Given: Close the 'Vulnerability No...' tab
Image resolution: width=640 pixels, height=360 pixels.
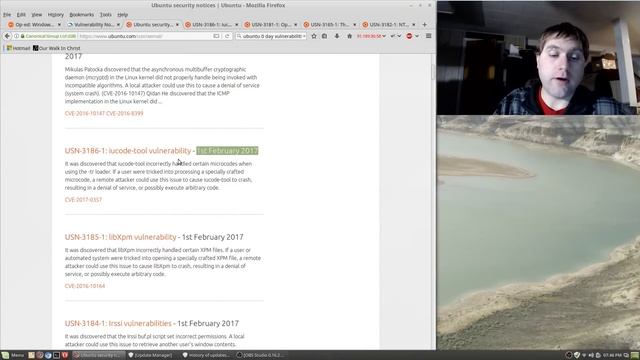Looking at the screenshot, I should (x=118, y=24).
